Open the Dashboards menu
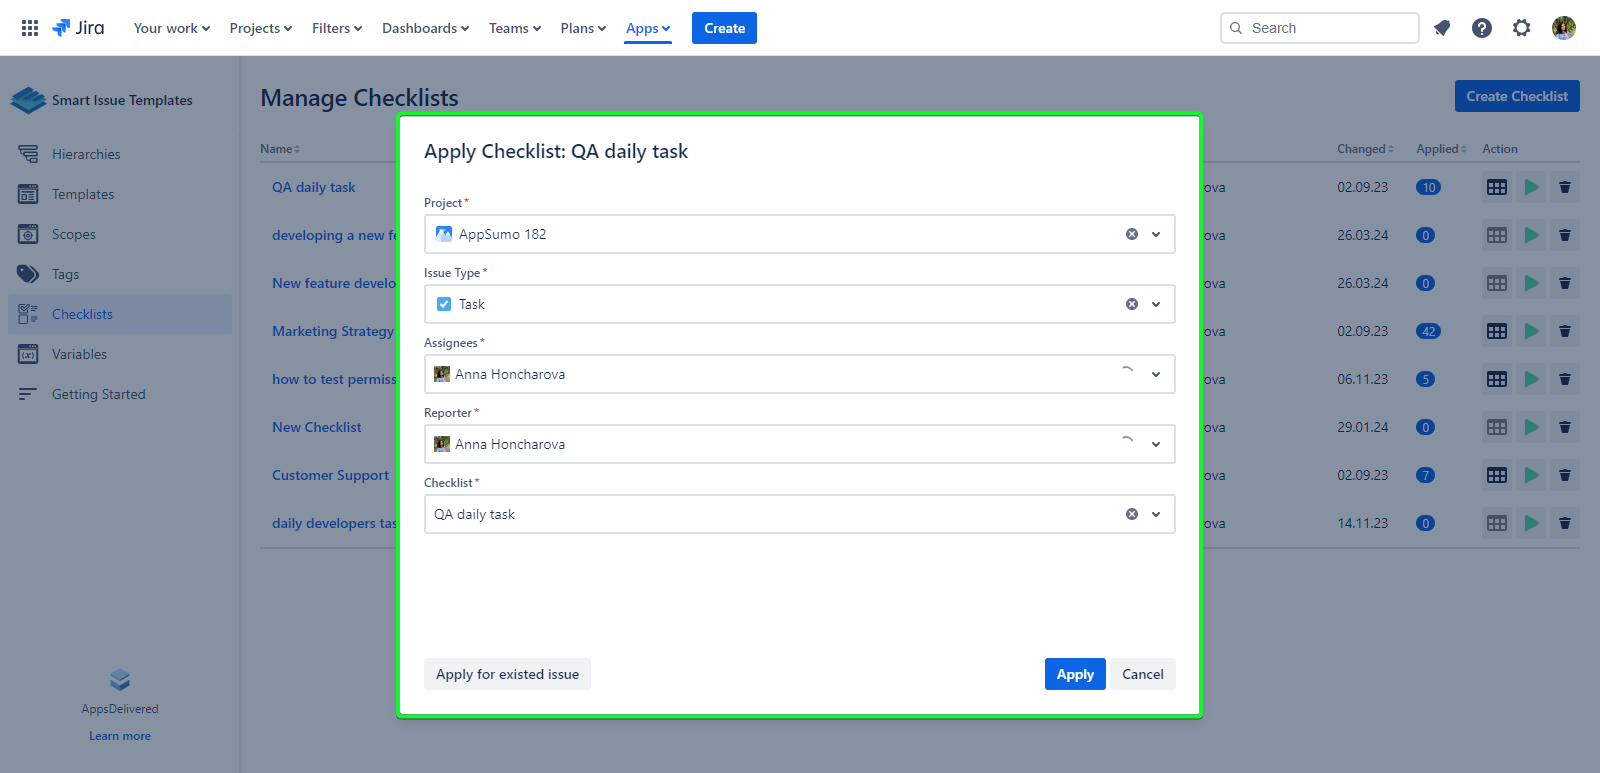This screenshot has height=773, width=1600. [425, 28]
